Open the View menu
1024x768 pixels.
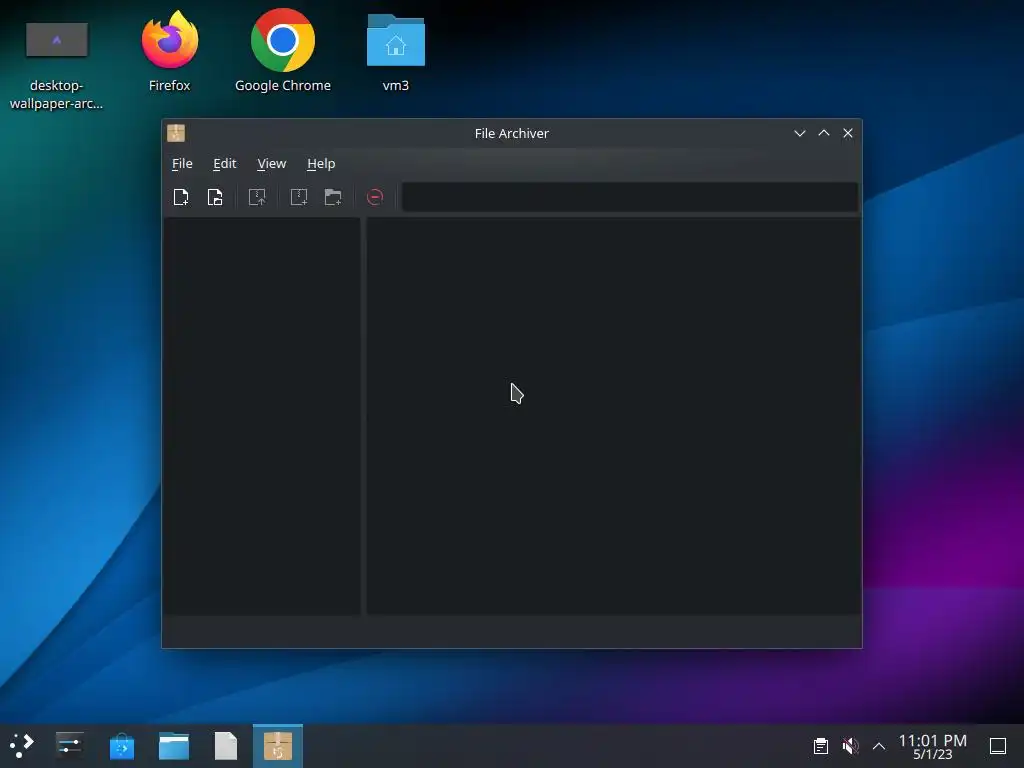272,163
